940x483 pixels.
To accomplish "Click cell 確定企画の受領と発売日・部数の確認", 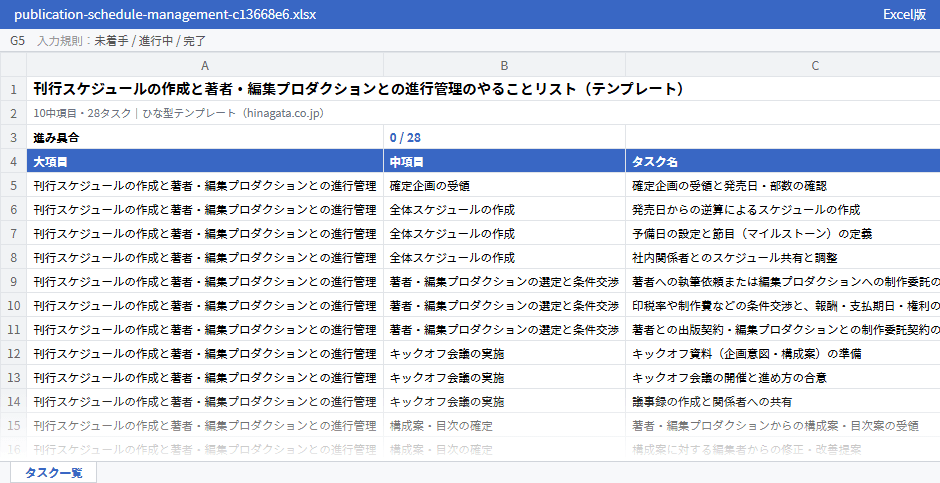I will [782, 185].
